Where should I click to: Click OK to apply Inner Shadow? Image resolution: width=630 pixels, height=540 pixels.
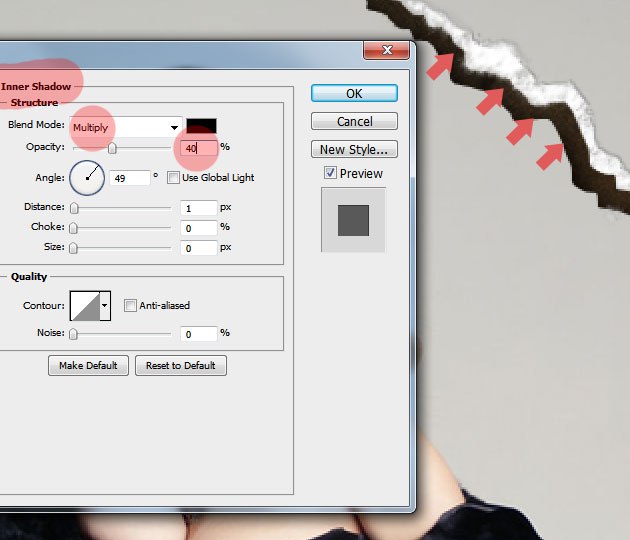(354, 93)
